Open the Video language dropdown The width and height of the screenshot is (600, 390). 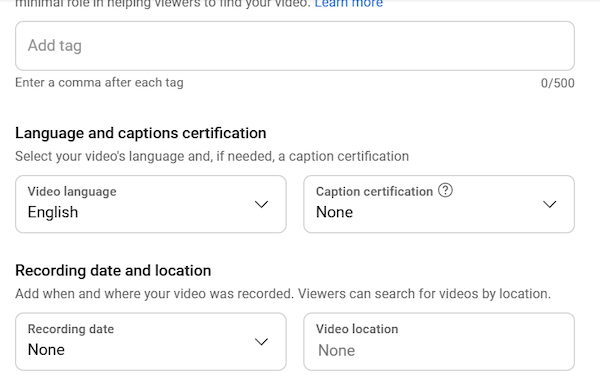(x=151, y=204)
